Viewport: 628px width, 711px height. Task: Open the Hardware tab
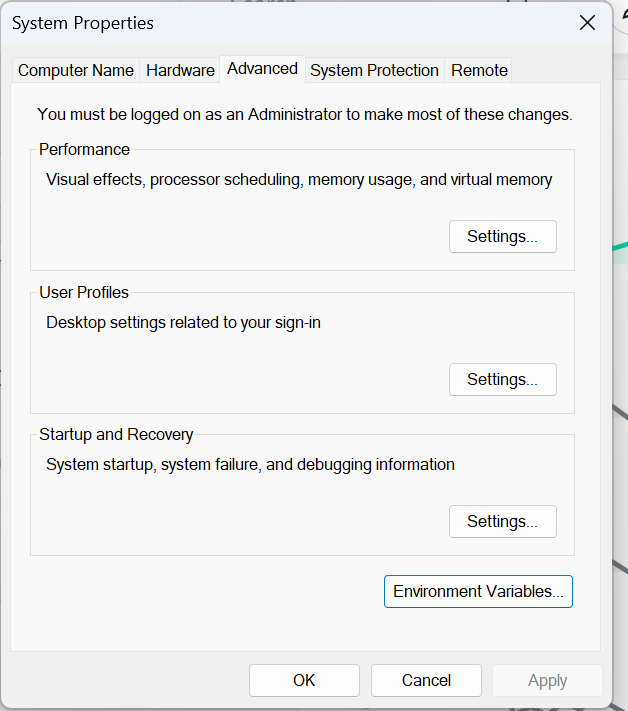(x=180, y=70)
